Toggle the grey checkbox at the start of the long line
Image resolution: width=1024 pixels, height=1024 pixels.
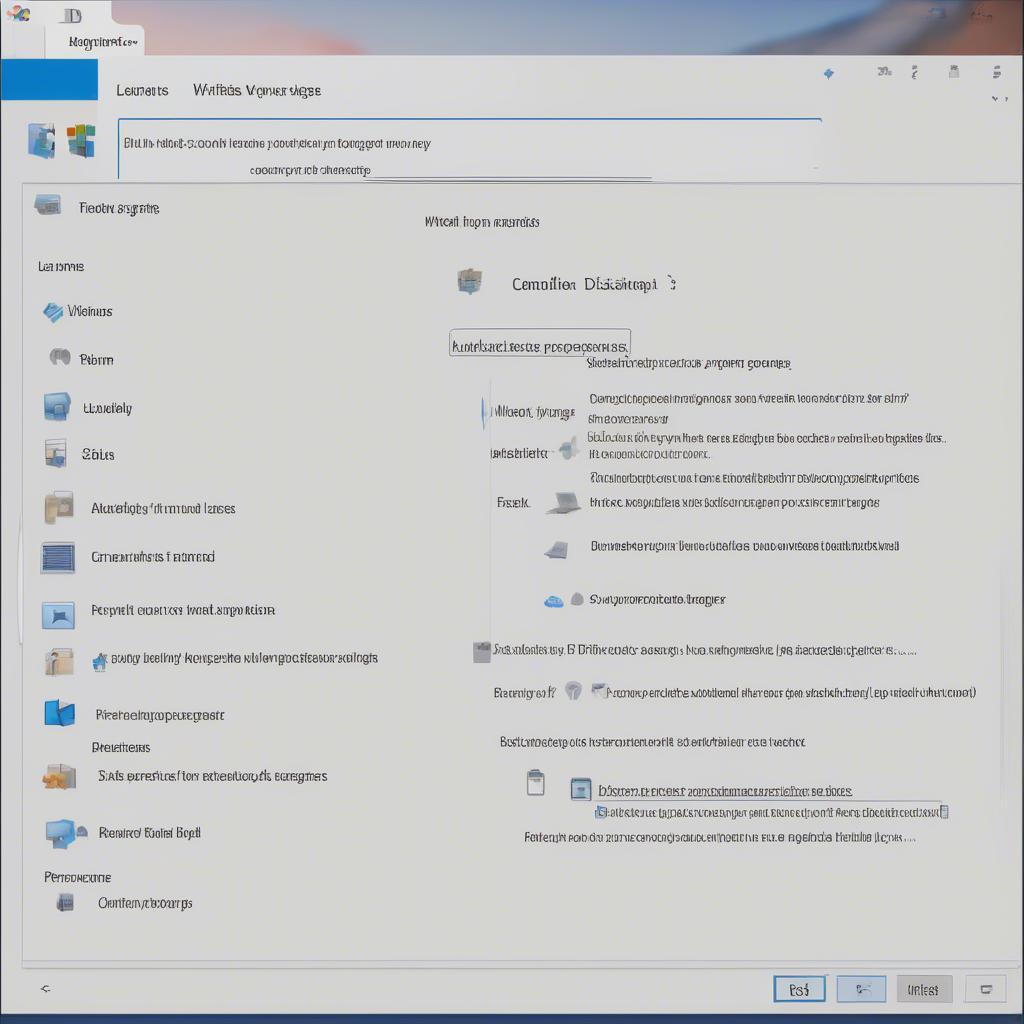(482, 652)
